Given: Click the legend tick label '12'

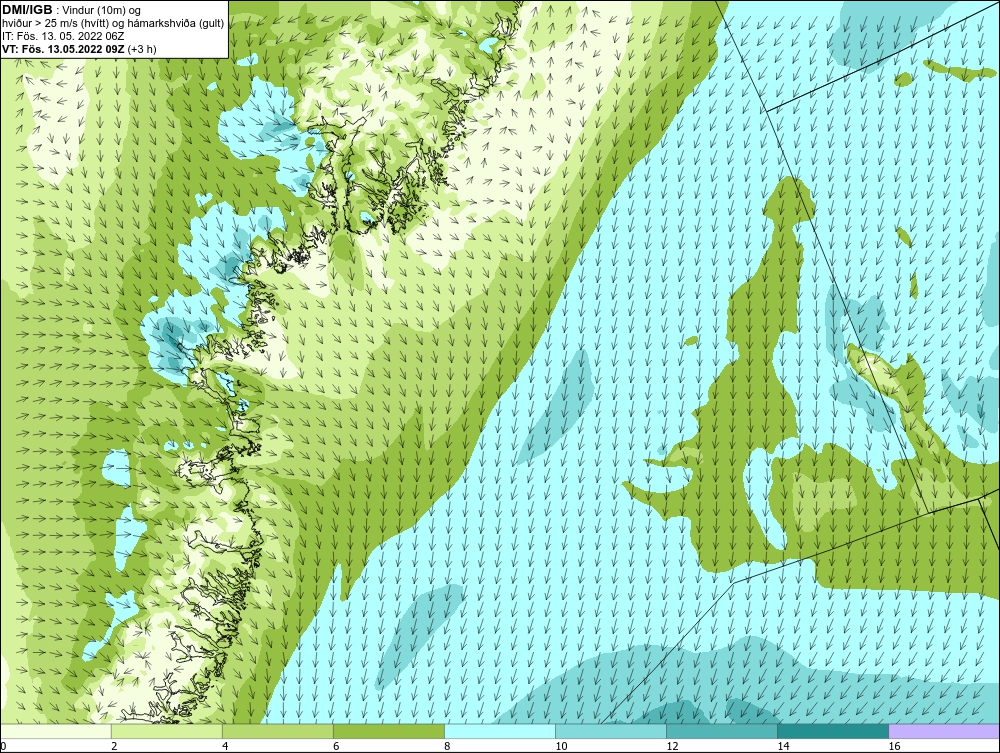Looking at the screenshot, I should coord(672,747).
